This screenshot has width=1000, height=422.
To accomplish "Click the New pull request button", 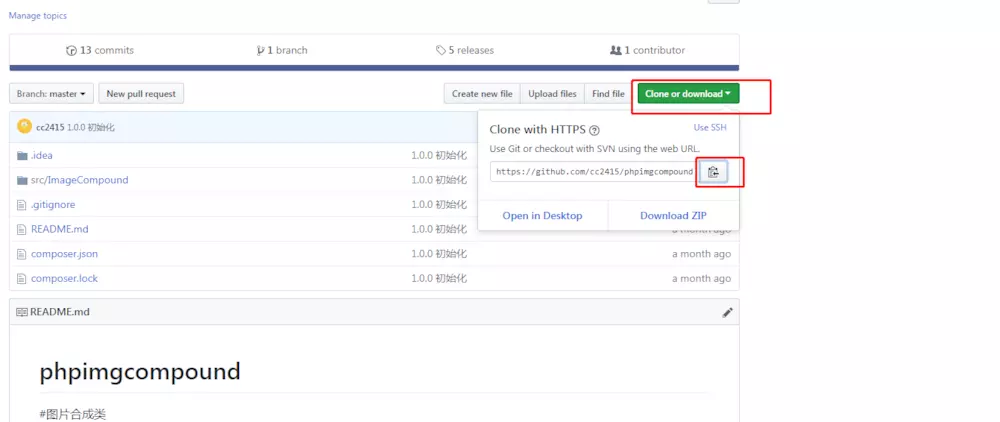I will [x=141, y=94].
